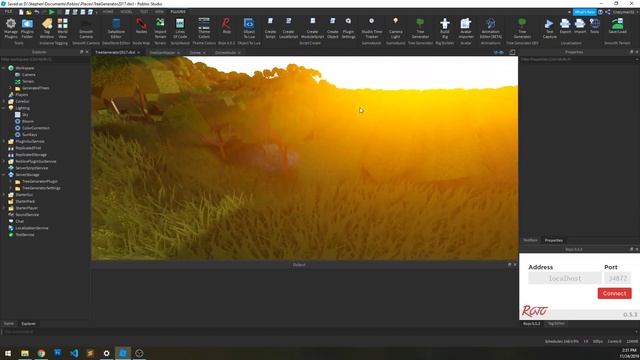Switch to the Explorer tab at bottom left
The height and width of the screenshot is (360, 640).
tap(29, 324)
